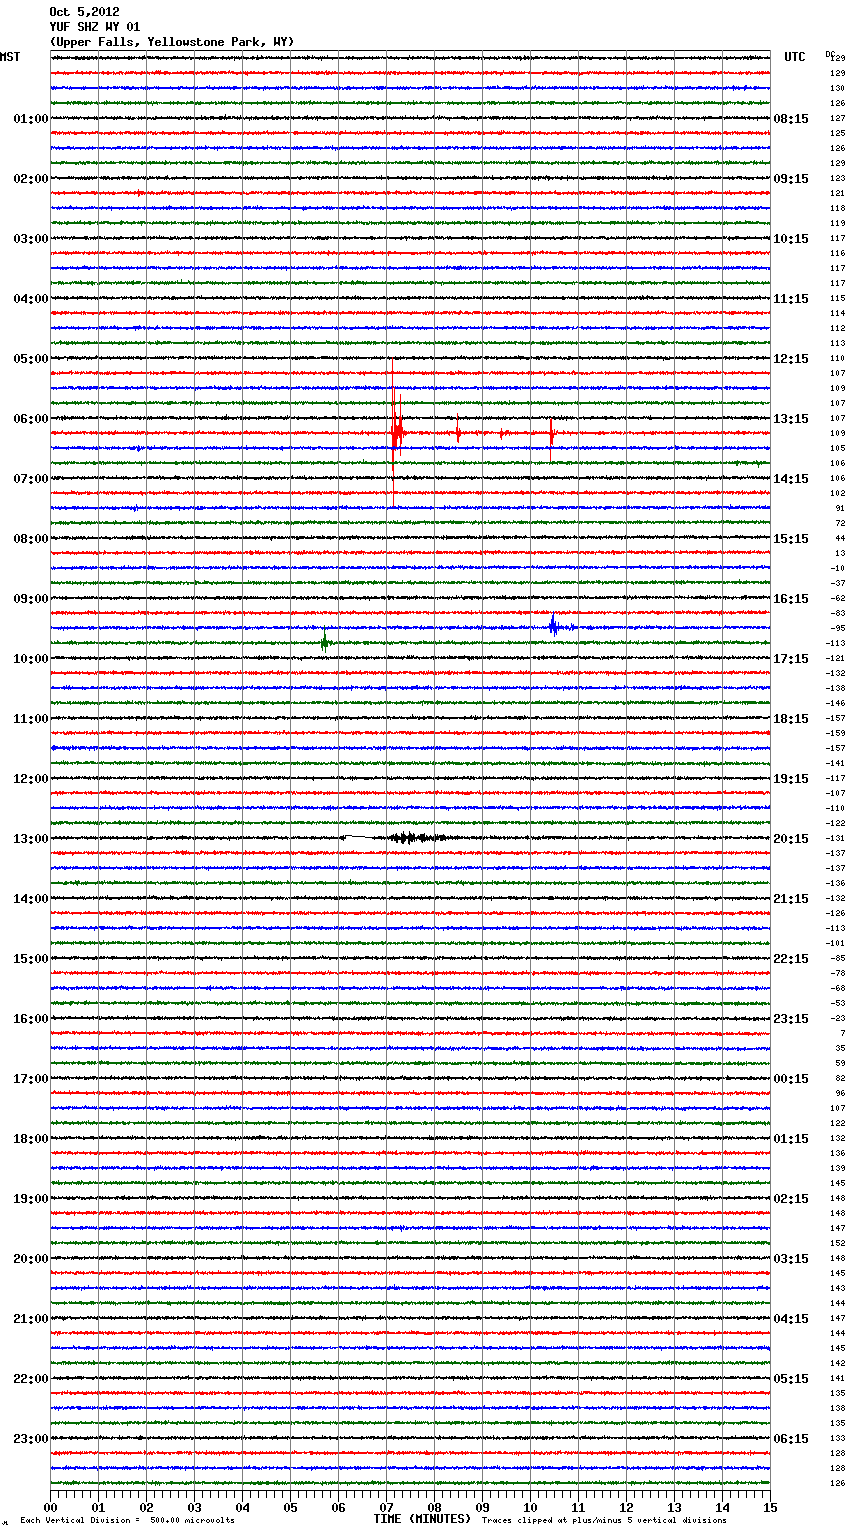
Task: Click the 13:15 UTC time label
Action: click(791, 419)
